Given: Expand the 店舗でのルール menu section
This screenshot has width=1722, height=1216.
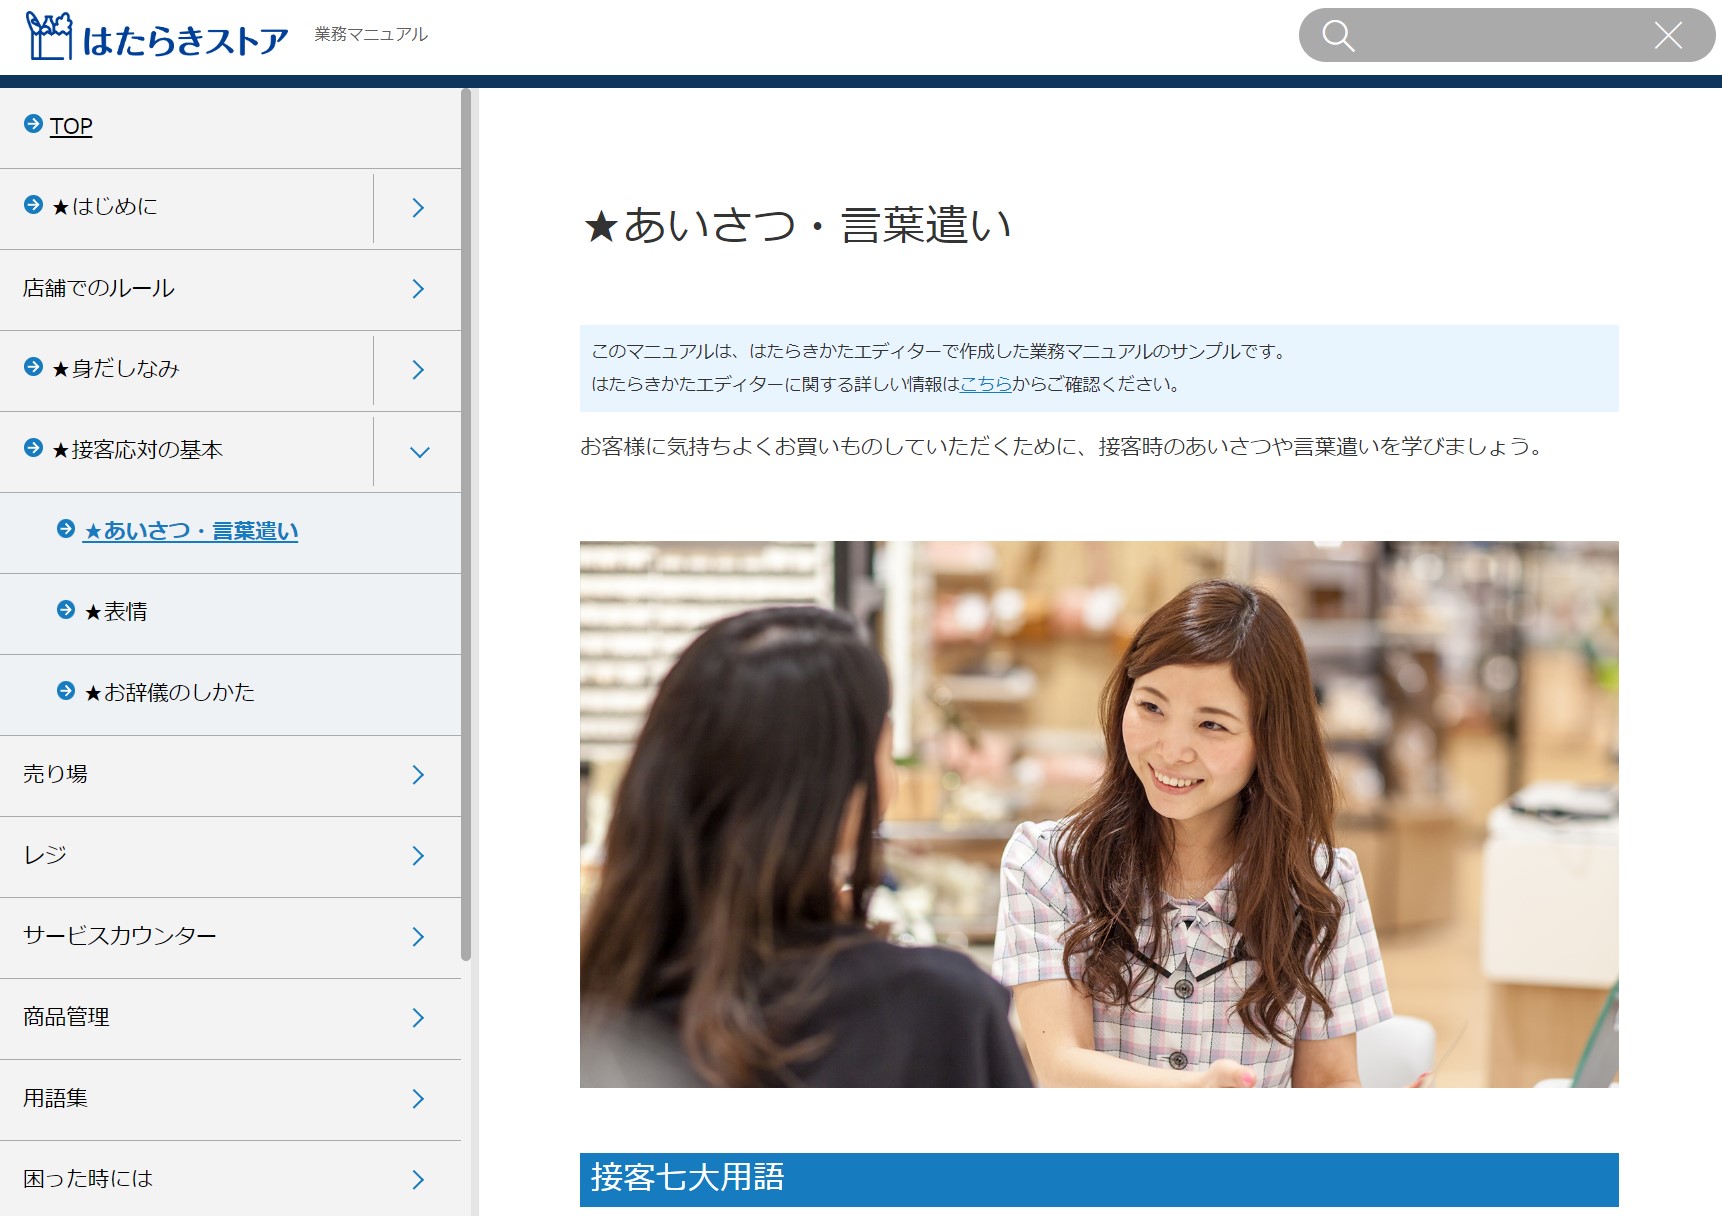Looking at the screenshot, I should click(418, 289).
